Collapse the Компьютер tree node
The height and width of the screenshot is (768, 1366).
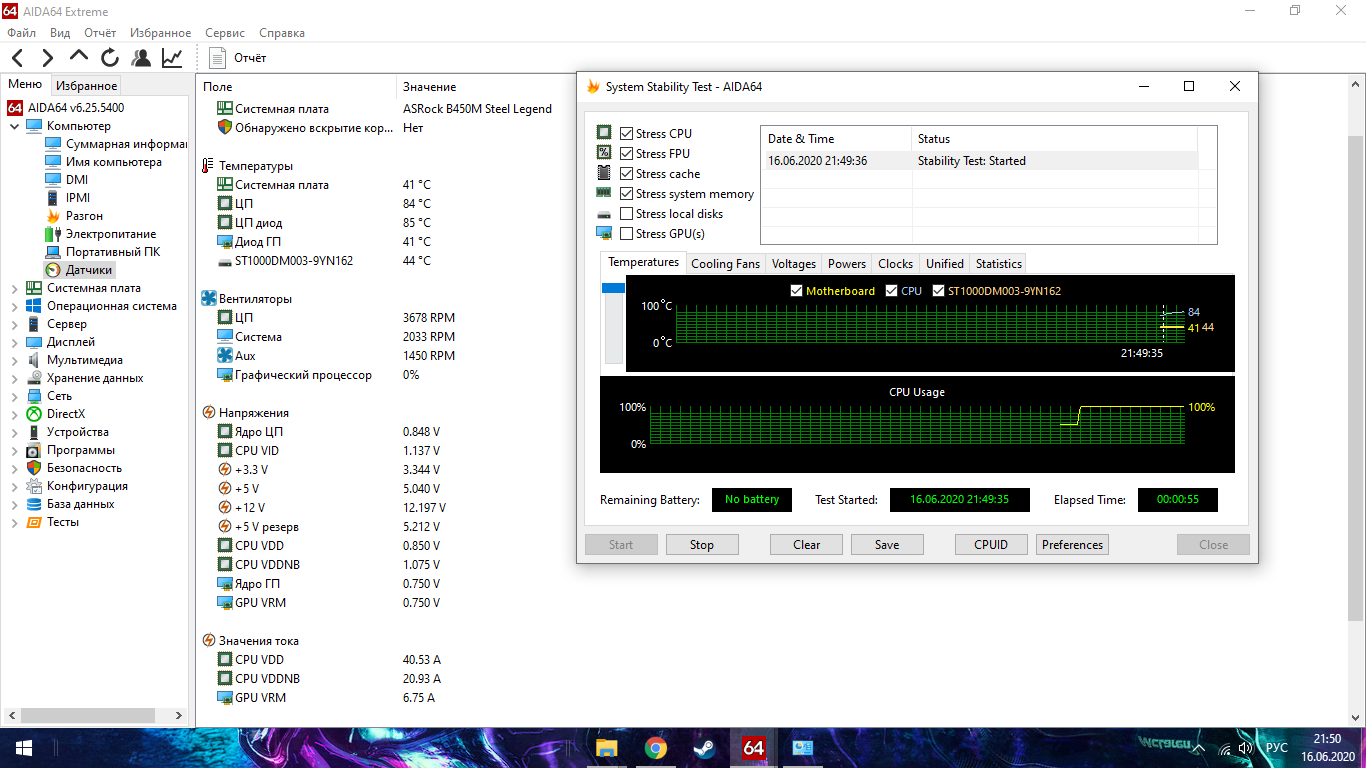pyautogui.click(x=15, y=126)
